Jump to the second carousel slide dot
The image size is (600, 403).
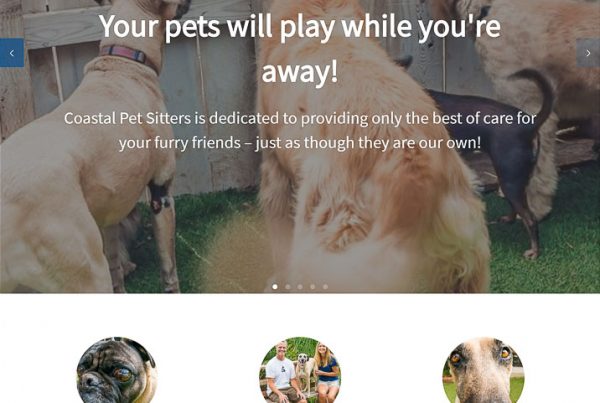coord(287,287)
